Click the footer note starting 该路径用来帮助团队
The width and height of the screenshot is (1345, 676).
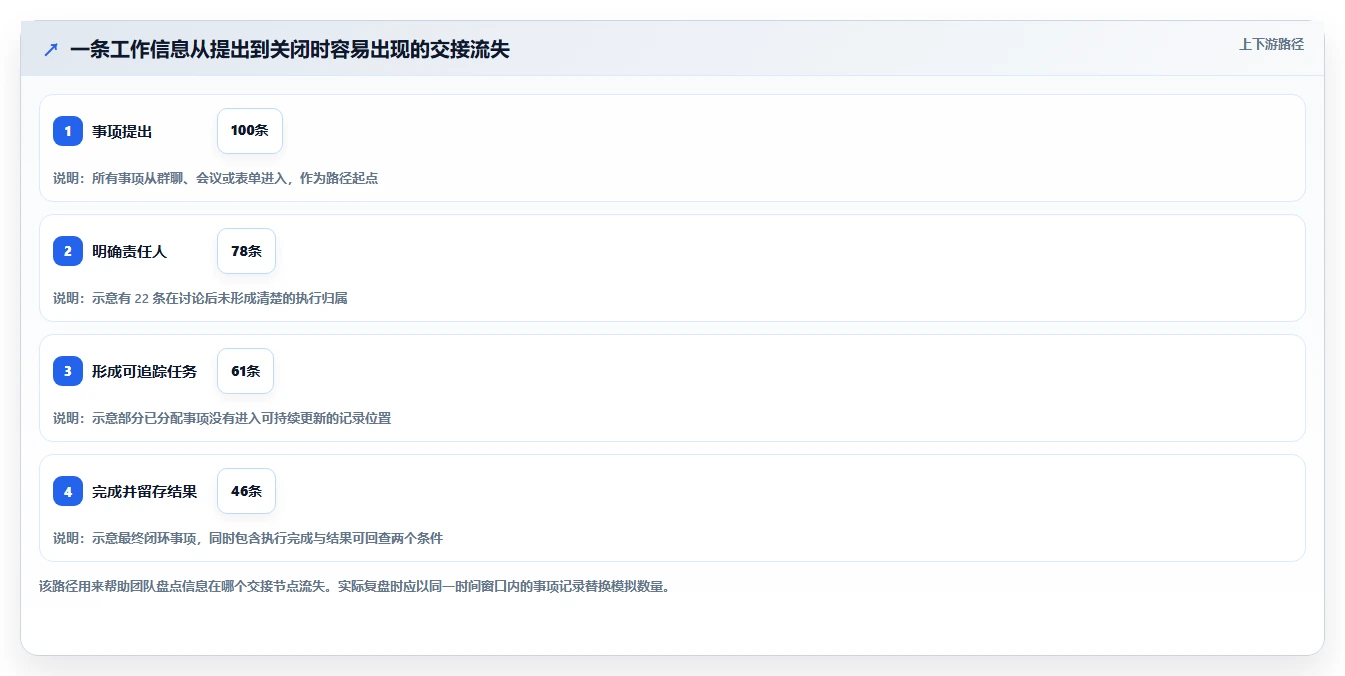point(354,586)
